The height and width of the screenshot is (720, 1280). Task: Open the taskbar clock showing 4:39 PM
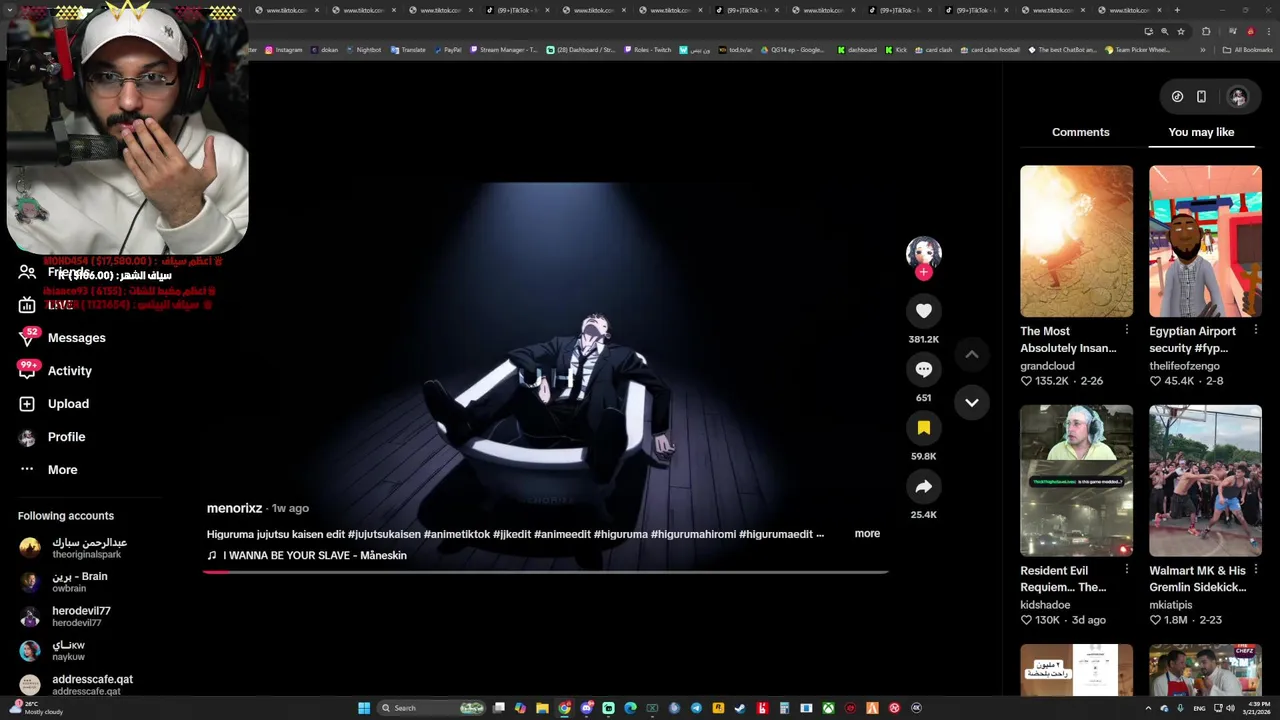[x=1257, y=708]
